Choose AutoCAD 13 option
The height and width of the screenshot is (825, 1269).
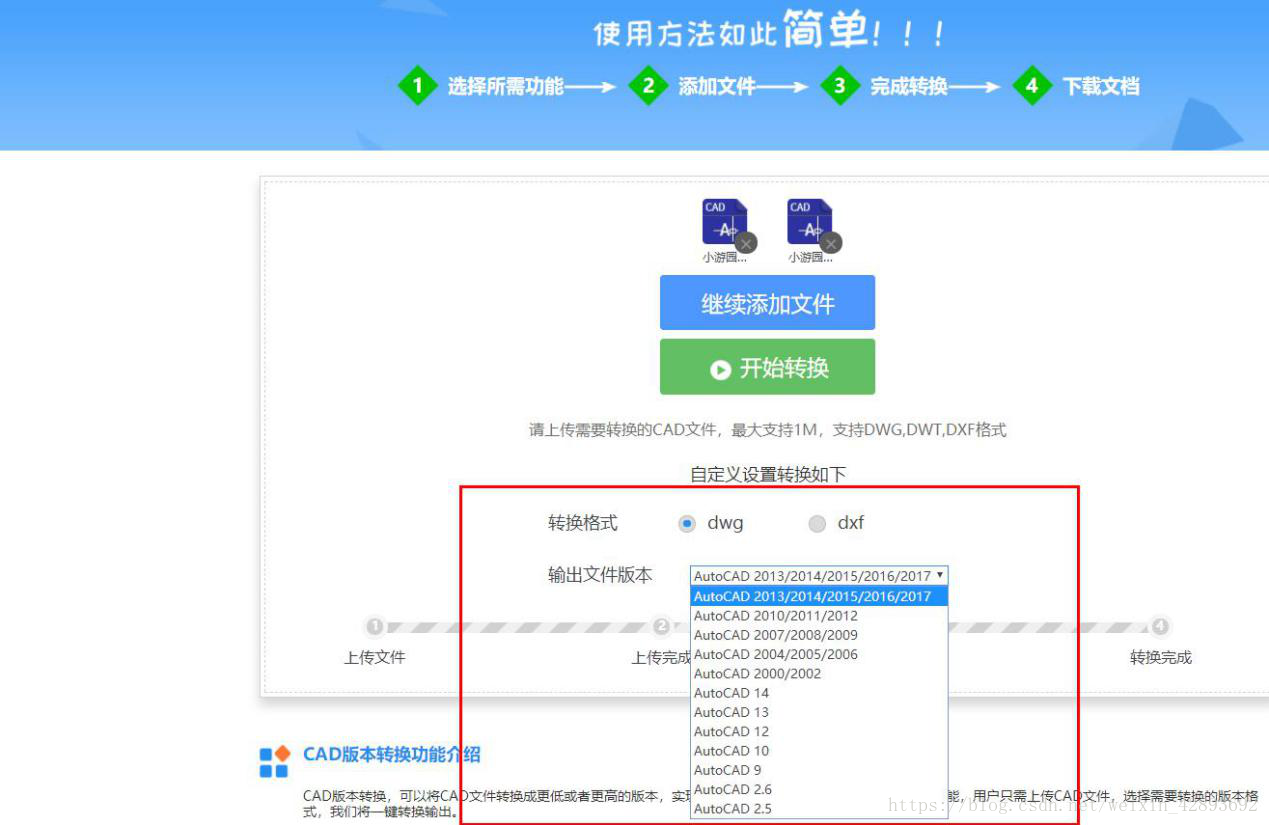819,712
